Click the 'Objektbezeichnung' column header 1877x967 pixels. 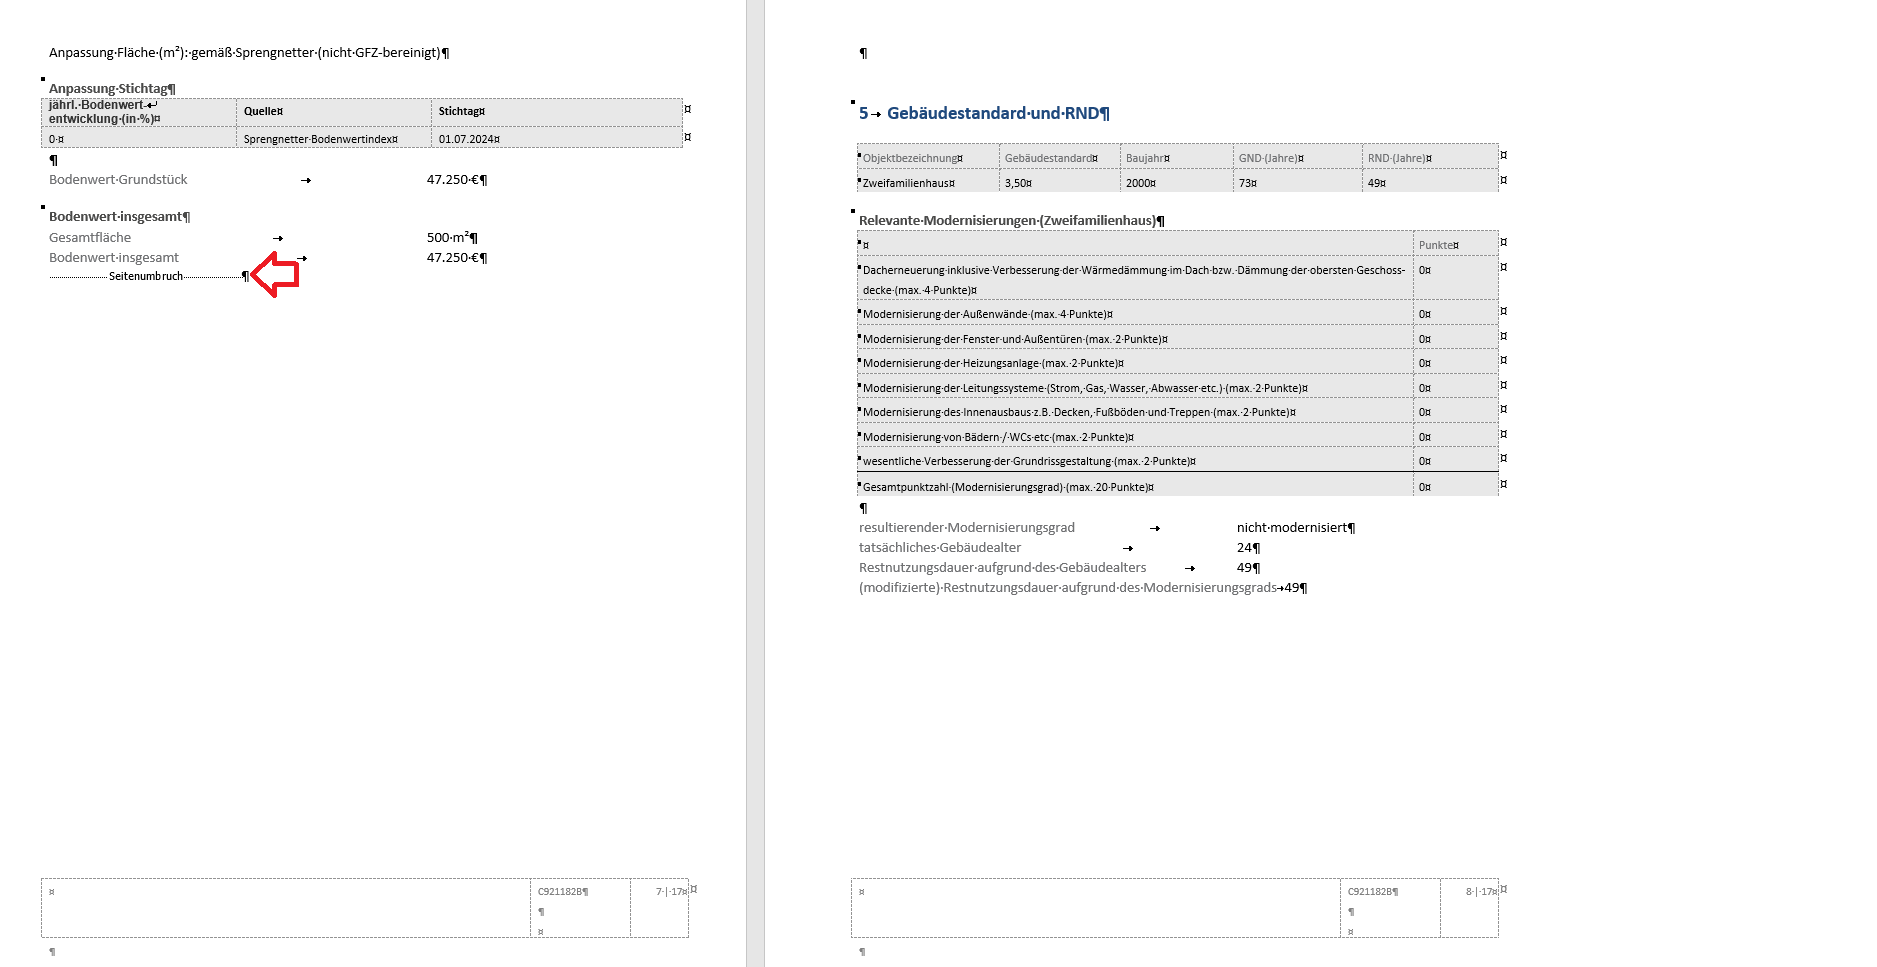tap(912, 158)
